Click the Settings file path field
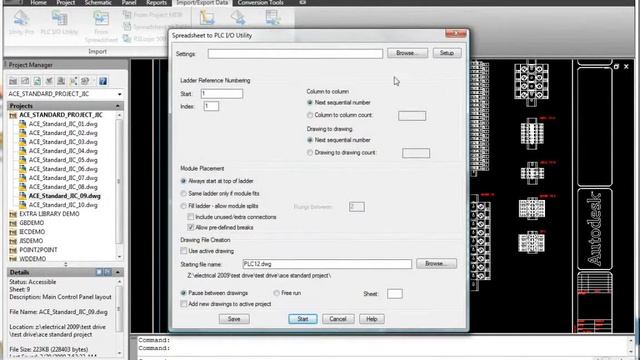Screen dimensions: 640x360 (295, 53)
